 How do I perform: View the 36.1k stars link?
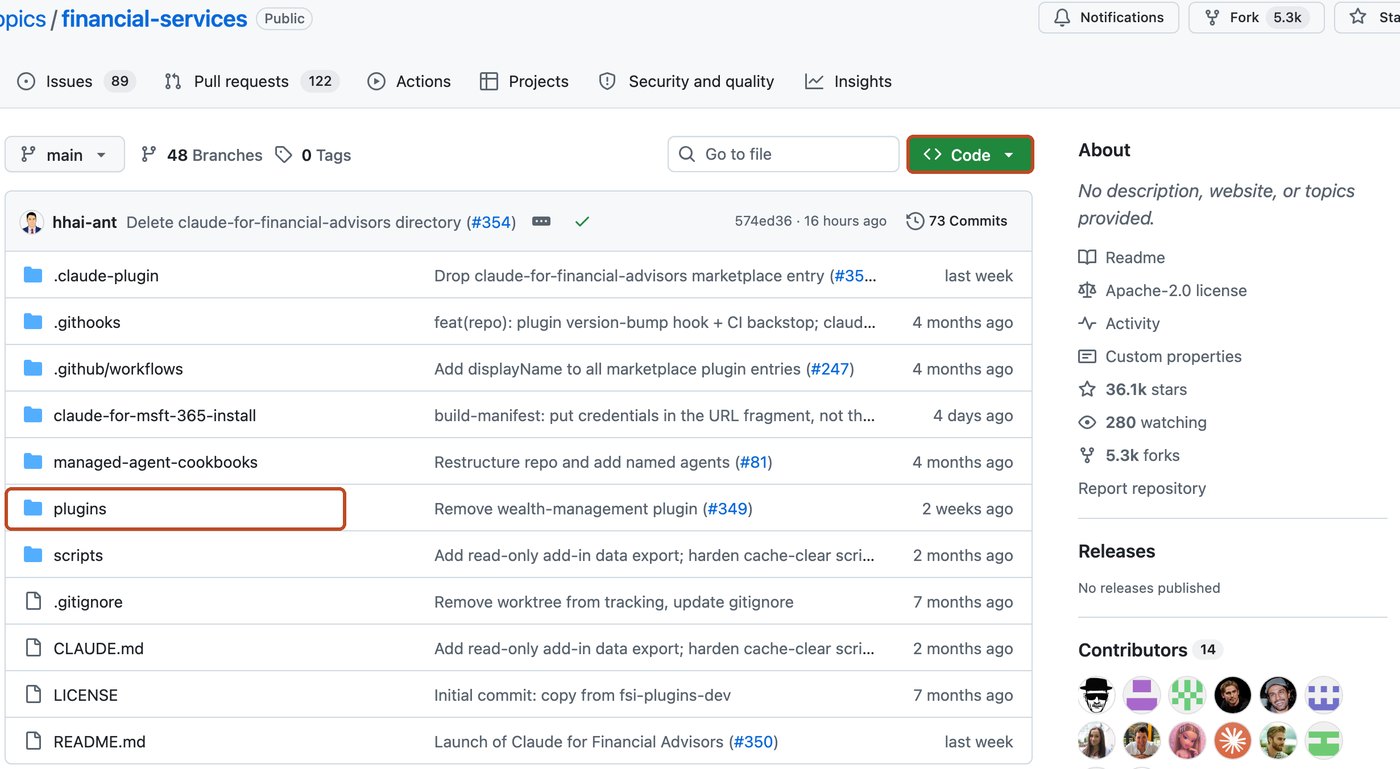point(1133,389)
